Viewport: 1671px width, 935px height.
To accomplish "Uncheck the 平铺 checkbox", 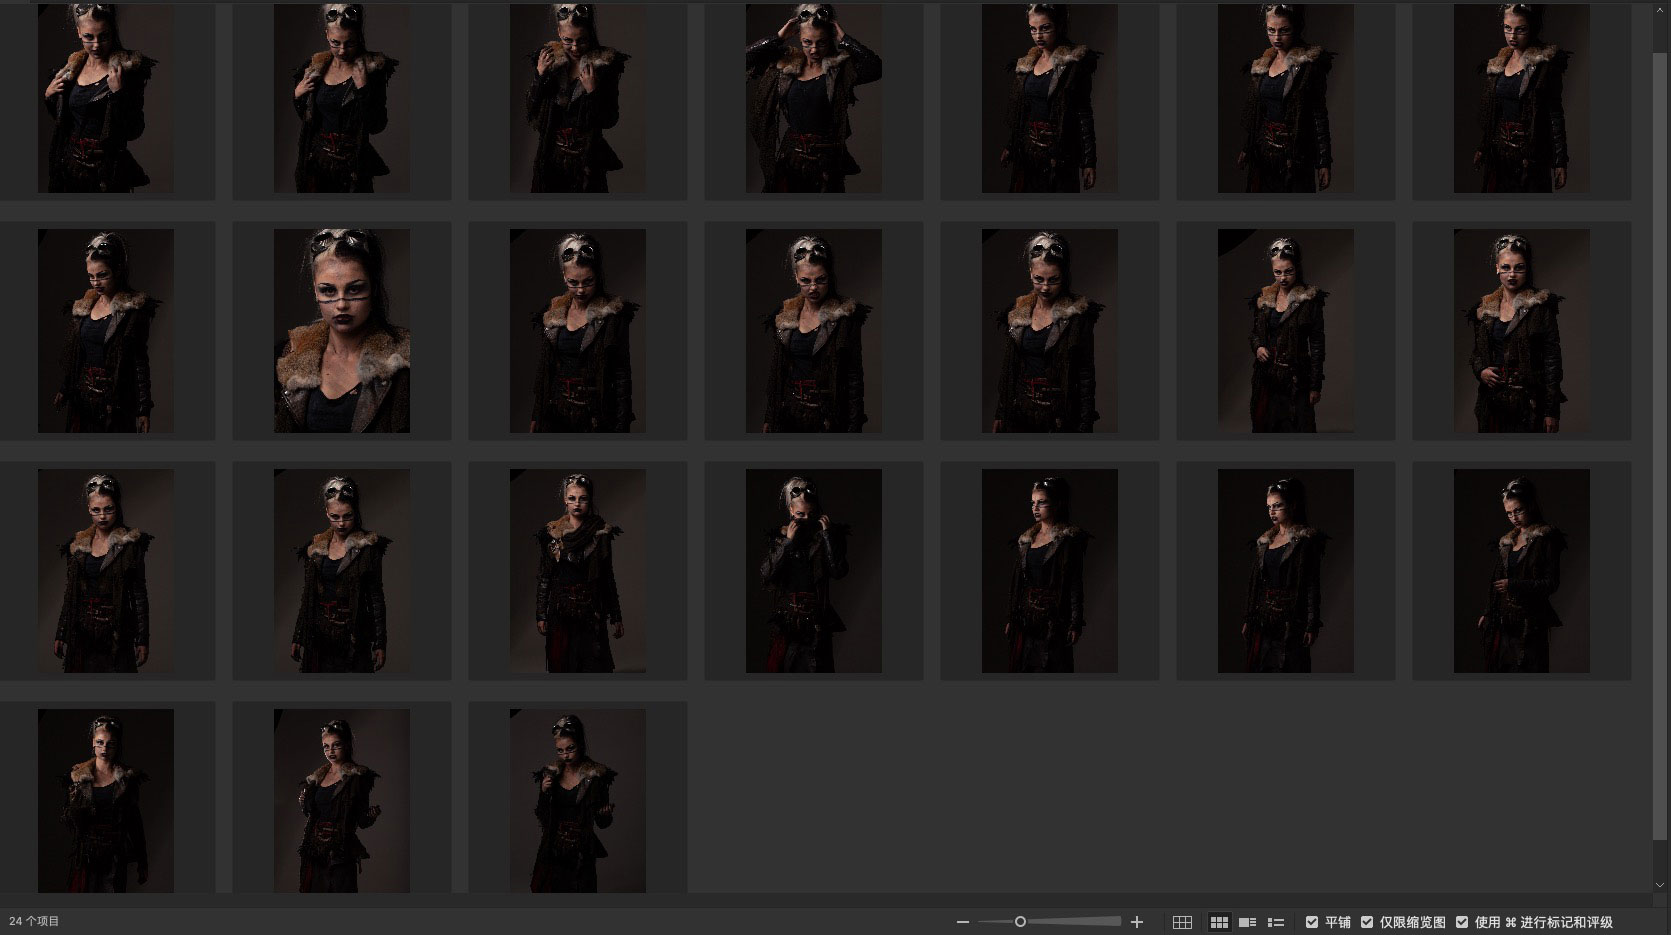I will point(1312,922).
